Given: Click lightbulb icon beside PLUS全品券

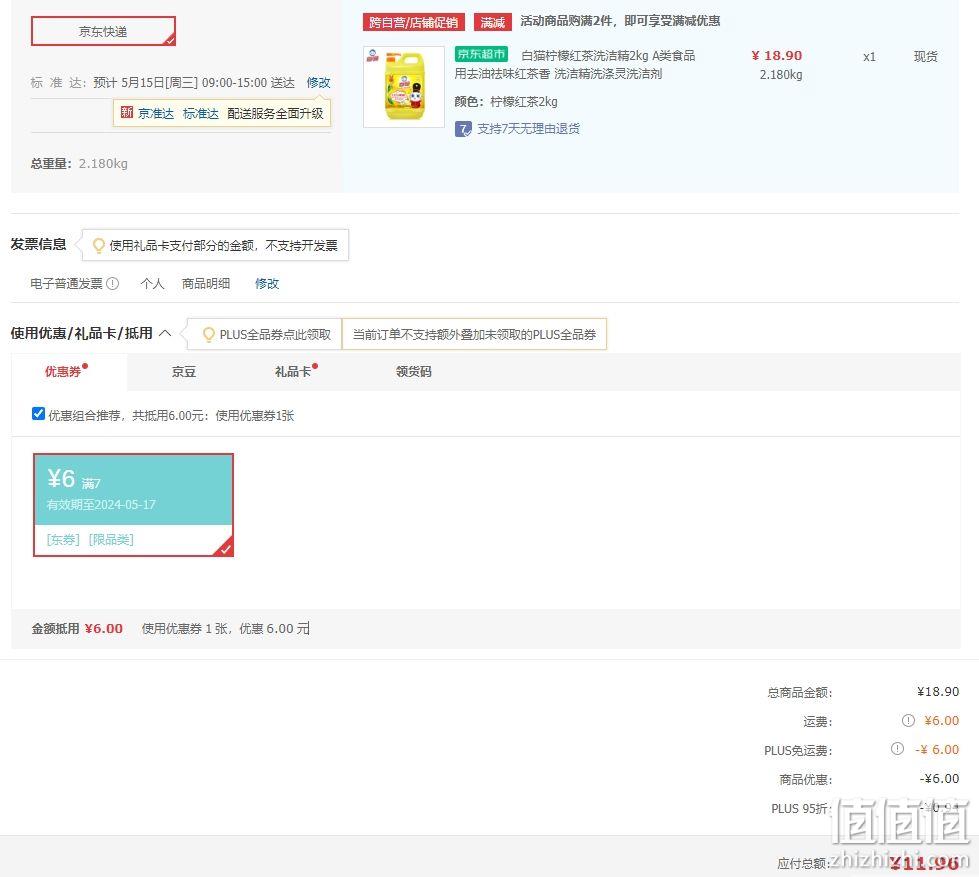Looking at the screenshot, I should point(209,335).
